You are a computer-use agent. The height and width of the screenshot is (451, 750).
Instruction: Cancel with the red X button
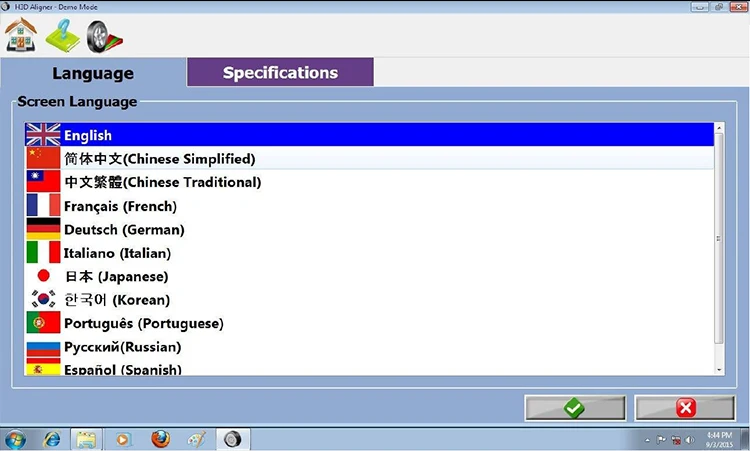pos(685,408)
